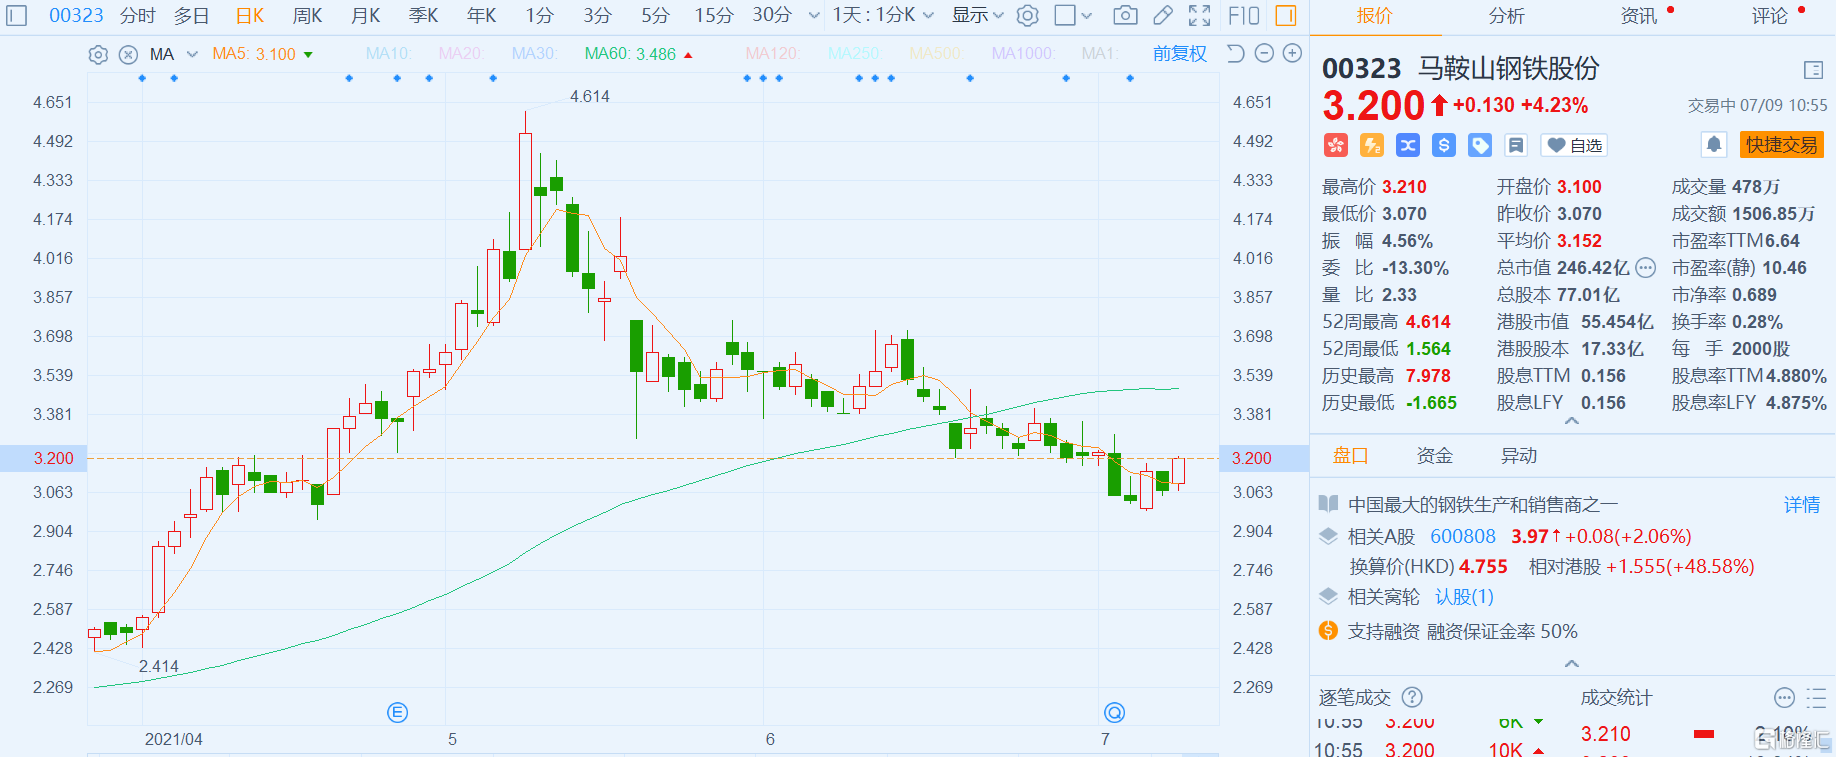Collapse the quote details panel chevron
Image resolution: width=1836 pixels, height=757 pixels.
pos(1572,421)
